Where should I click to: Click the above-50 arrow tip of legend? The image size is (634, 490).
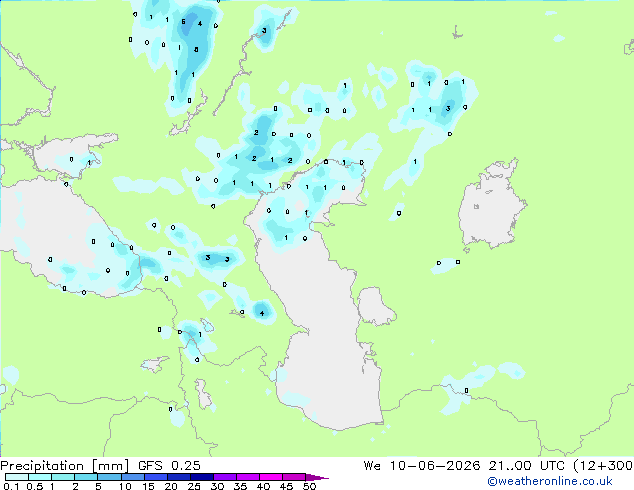317,477
